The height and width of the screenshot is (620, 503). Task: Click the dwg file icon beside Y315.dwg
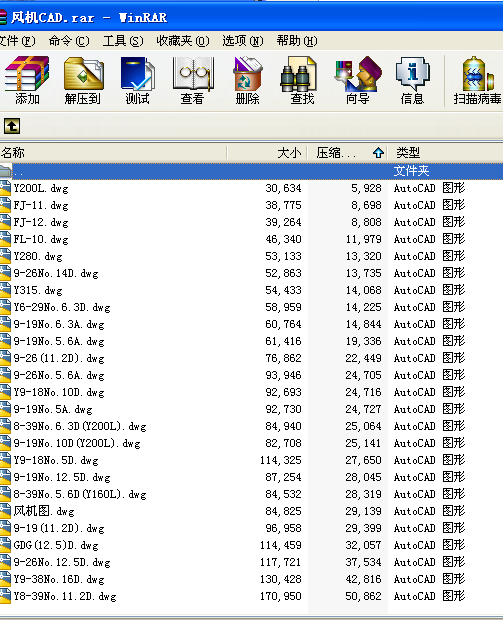coord(6,290)
